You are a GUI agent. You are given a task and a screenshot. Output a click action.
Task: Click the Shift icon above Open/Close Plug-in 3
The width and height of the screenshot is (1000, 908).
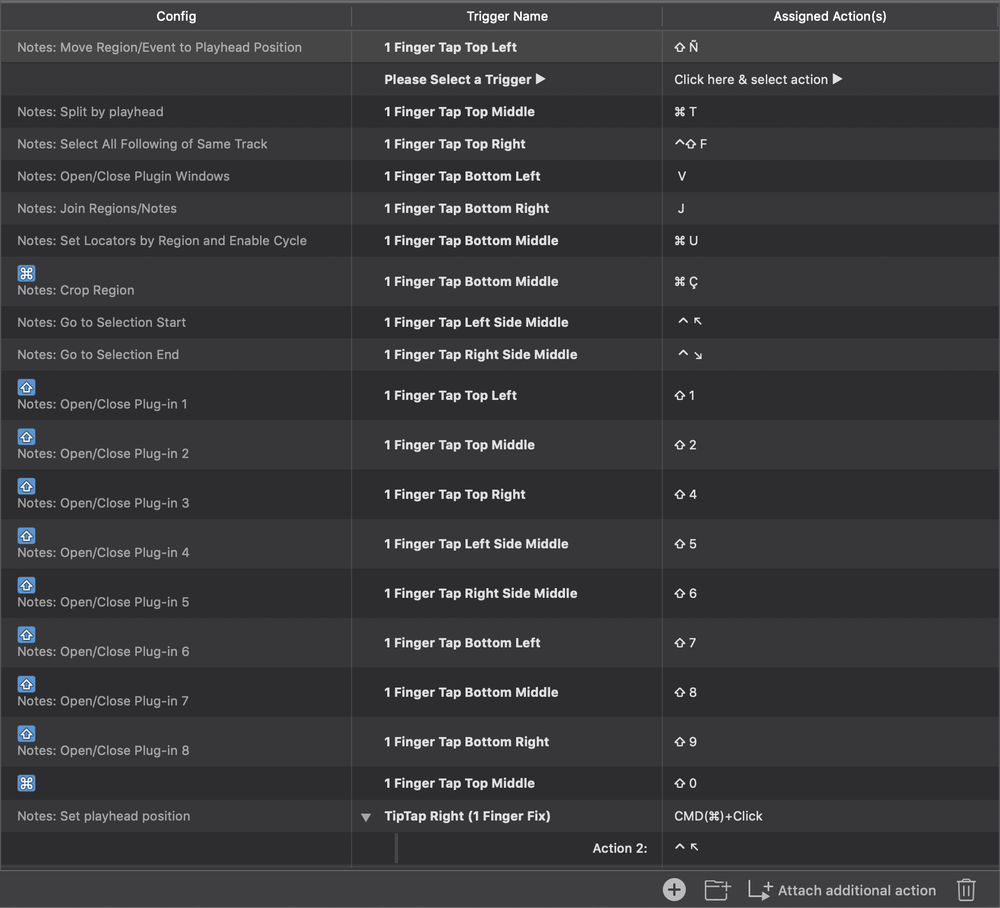point(26,487)
